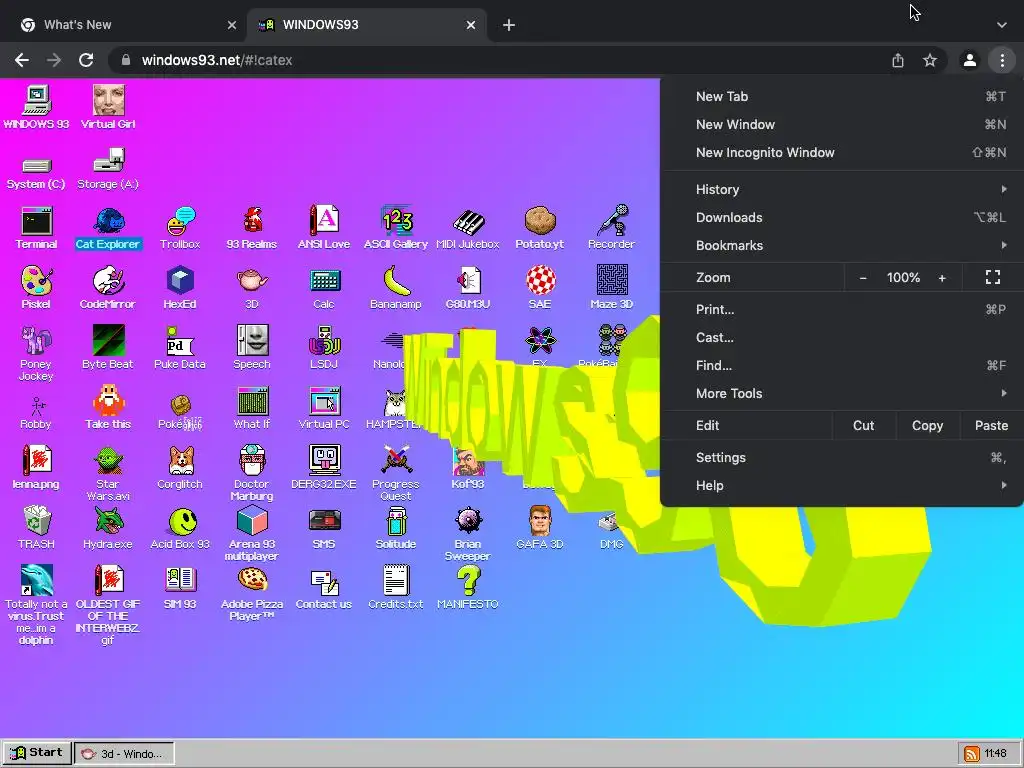Viewport: 1024px width, 768px height.
Task: Open the Recorder microphone icon
Action: [611, 227]
